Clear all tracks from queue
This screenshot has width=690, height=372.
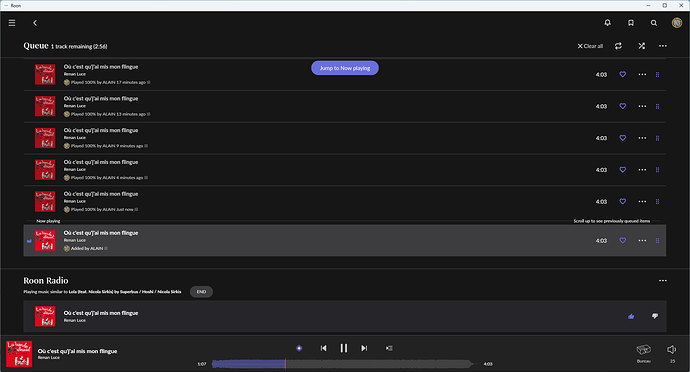(590, 46)
